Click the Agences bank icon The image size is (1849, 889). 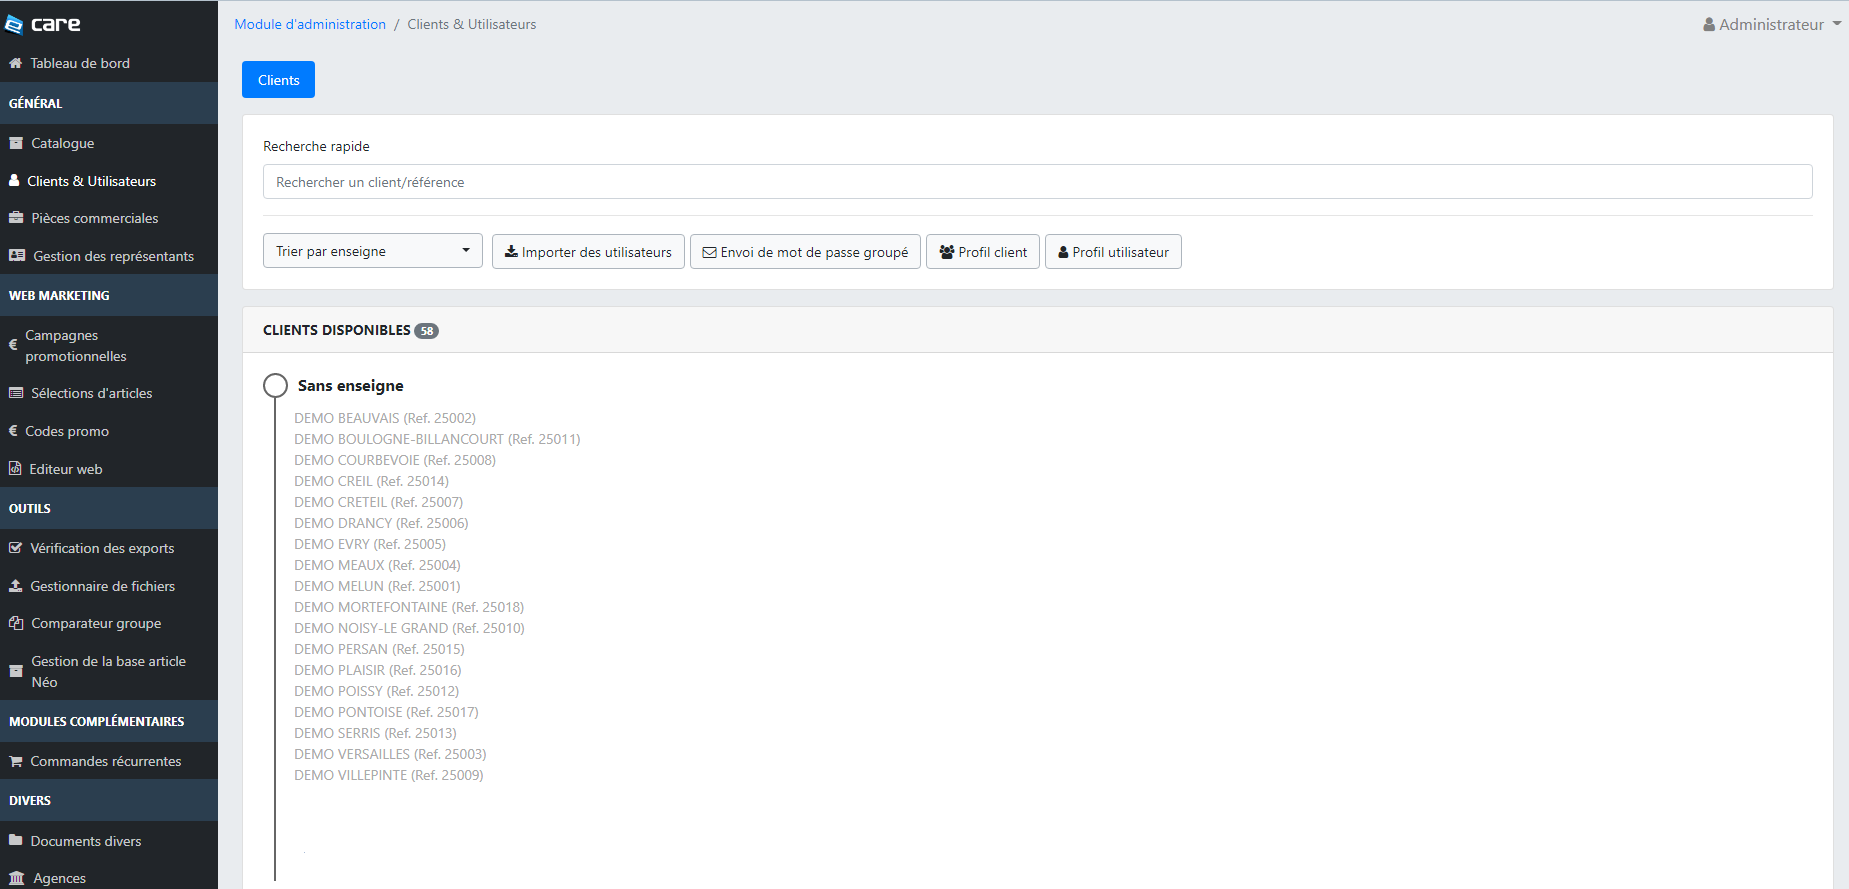coord(16,878)
